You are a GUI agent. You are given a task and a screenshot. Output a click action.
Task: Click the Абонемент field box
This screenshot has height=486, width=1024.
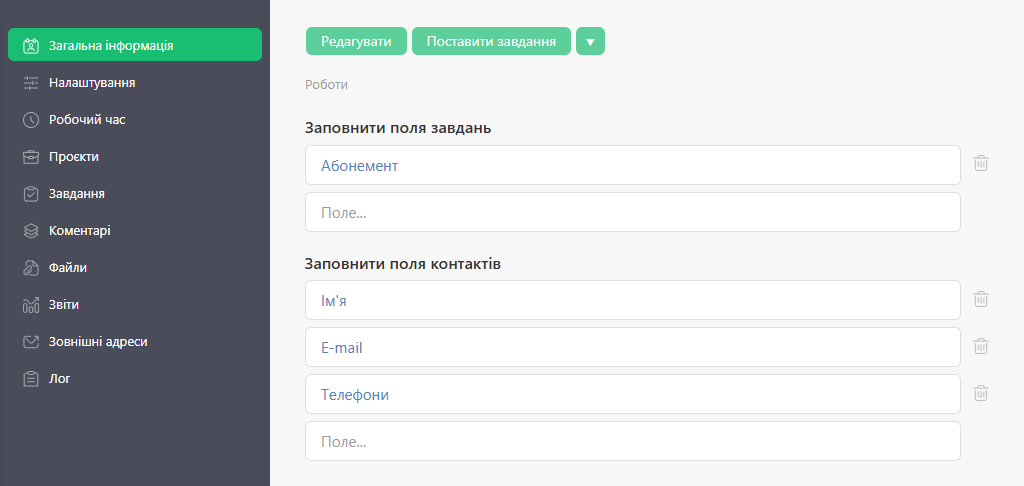click(632, 165)
